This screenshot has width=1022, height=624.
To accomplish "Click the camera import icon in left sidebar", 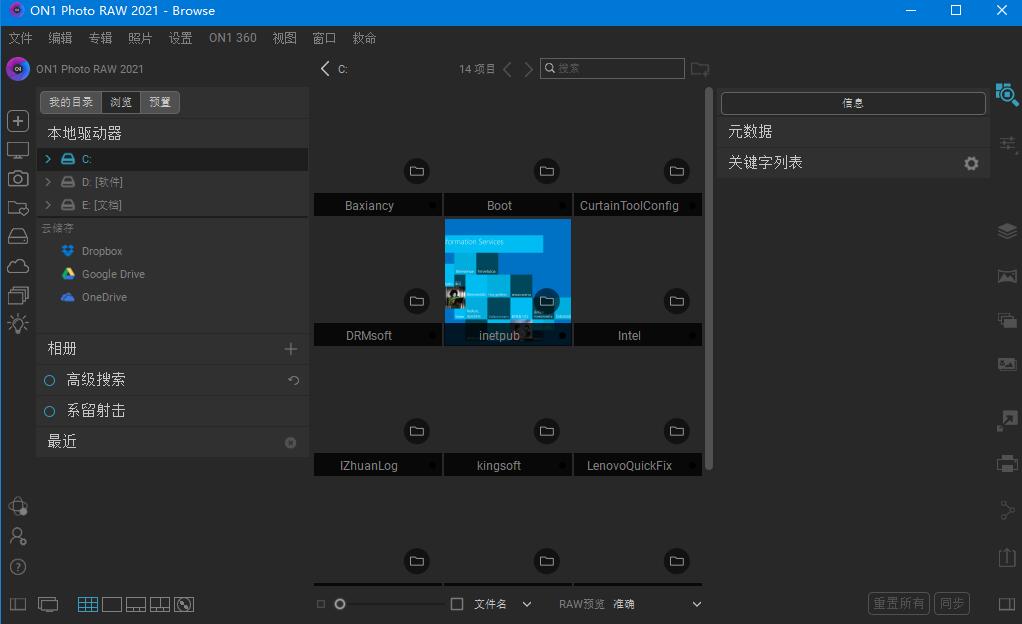I will pyautogui.click(x=17, y=178).
